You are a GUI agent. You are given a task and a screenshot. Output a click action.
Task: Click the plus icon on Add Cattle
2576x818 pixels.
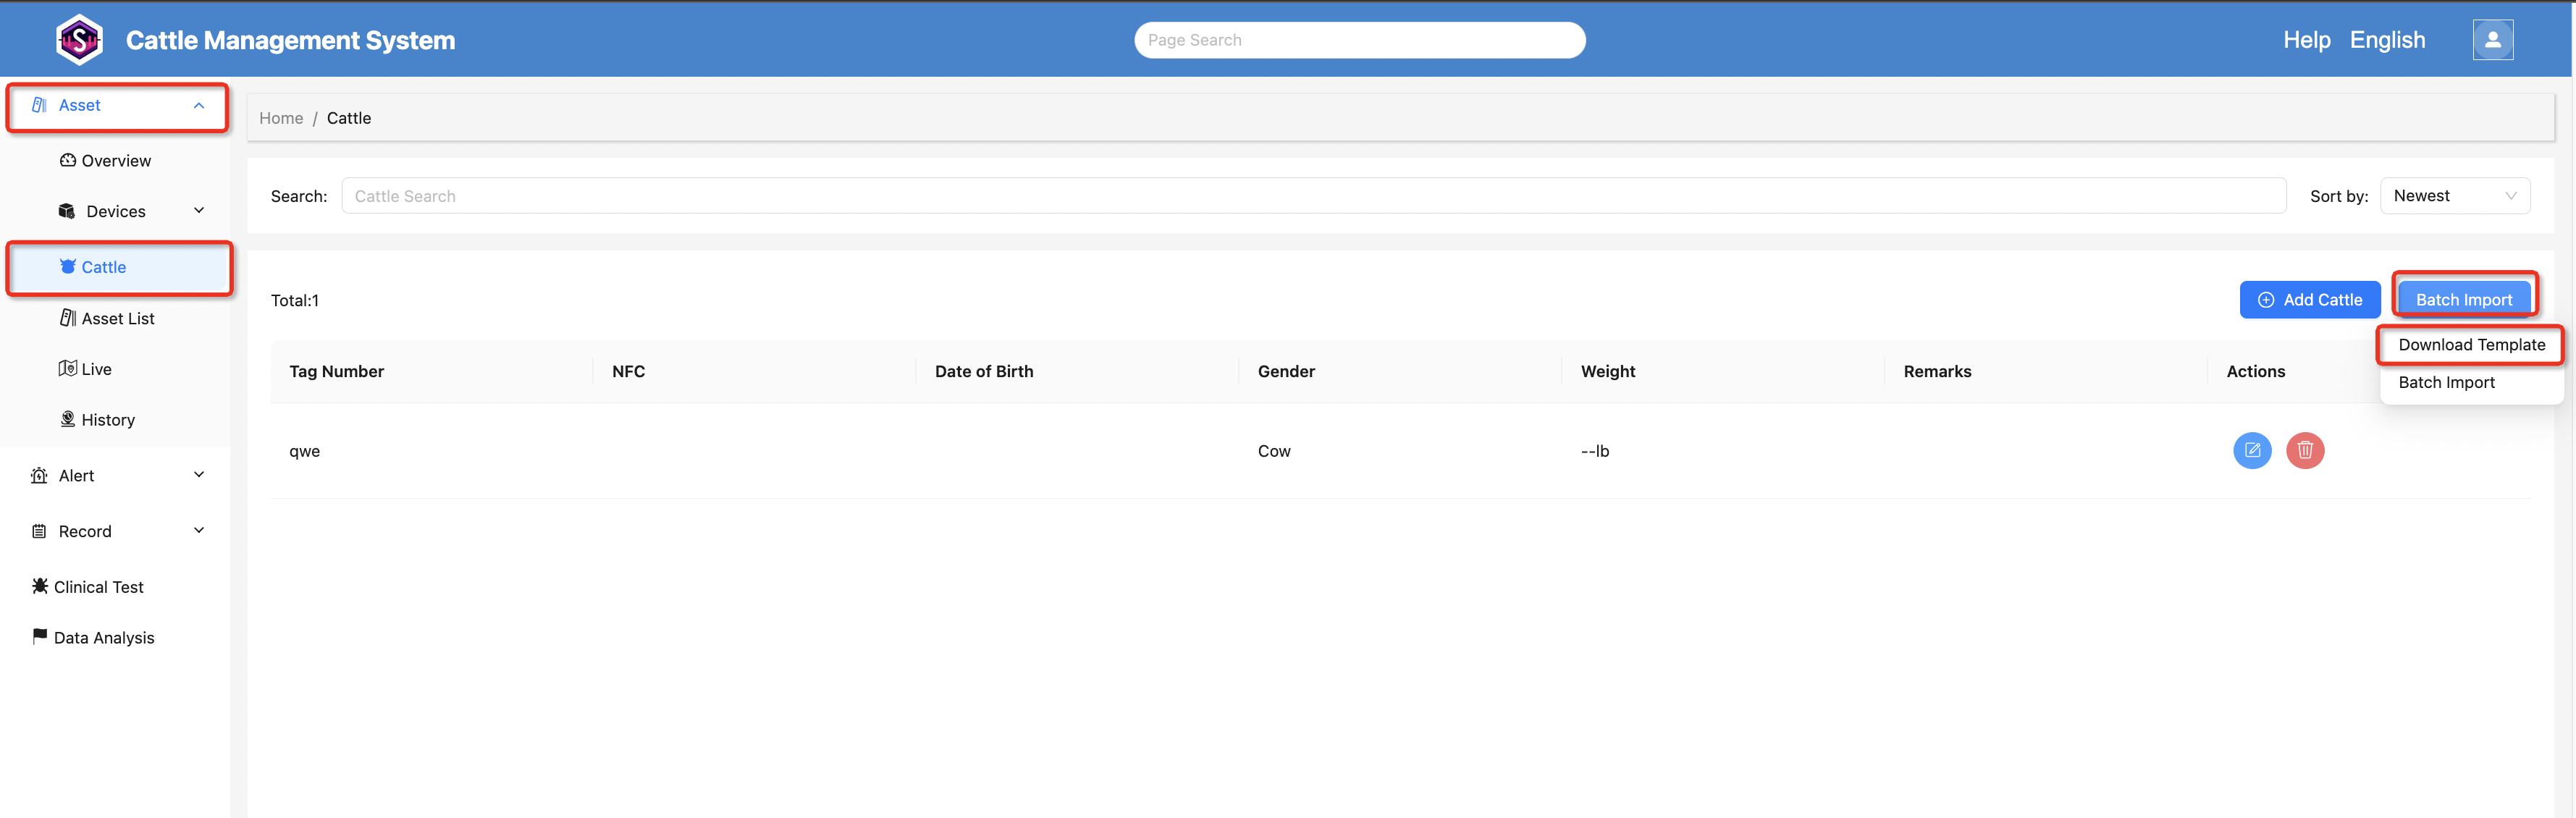coord(2265,300)
